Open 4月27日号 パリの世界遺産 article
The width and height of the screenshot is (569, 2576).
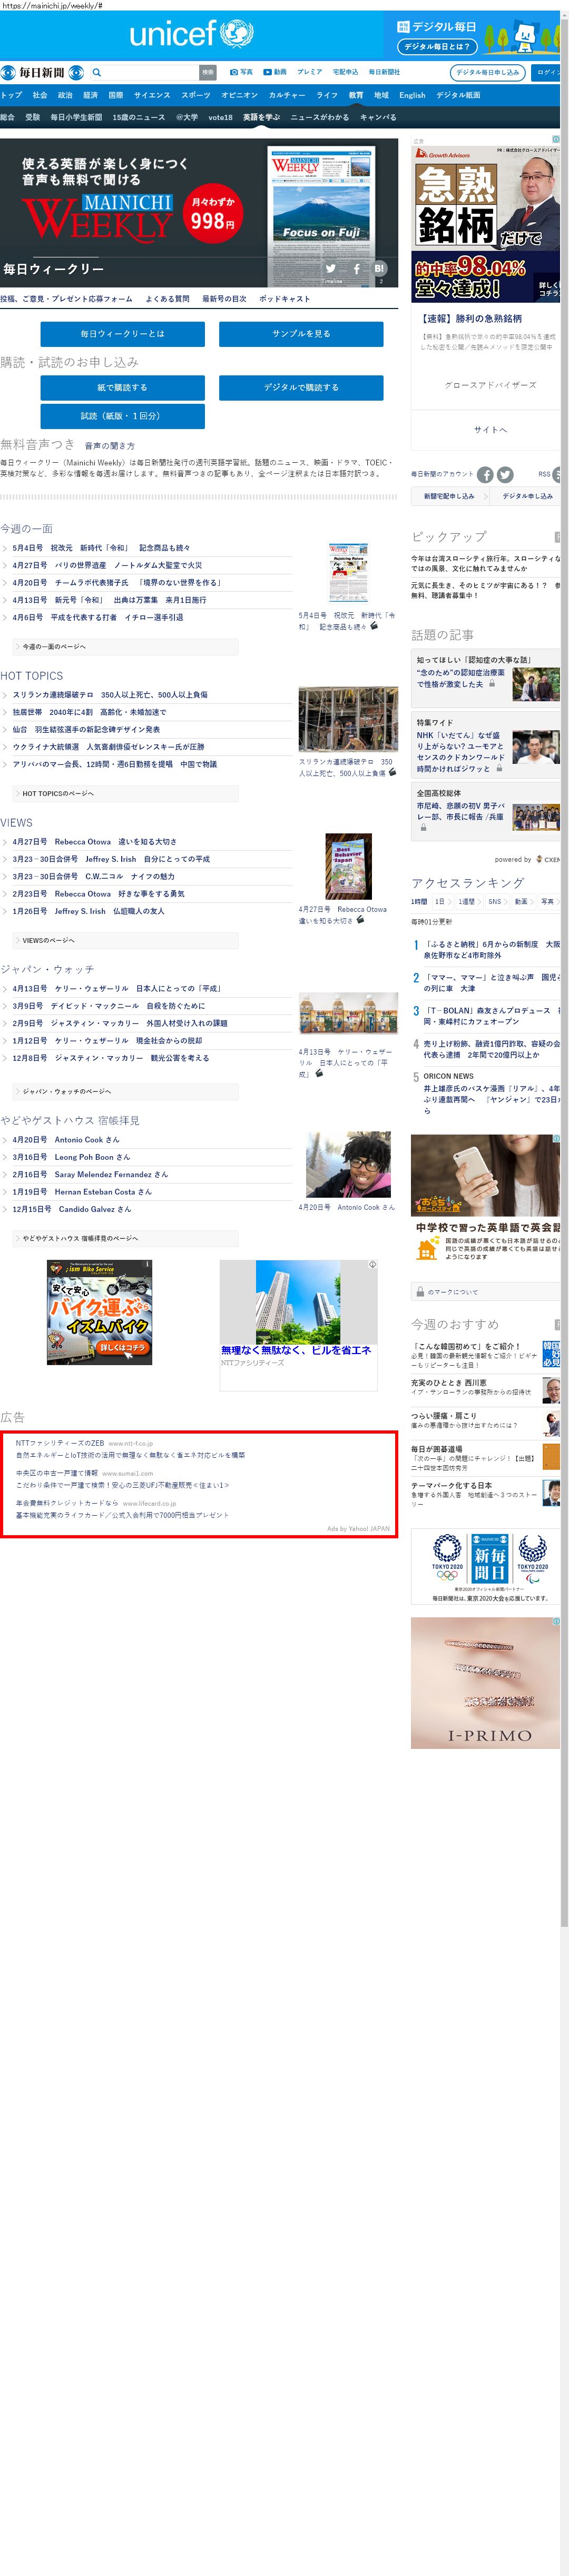pyautogui.click(x=107, y=565)
